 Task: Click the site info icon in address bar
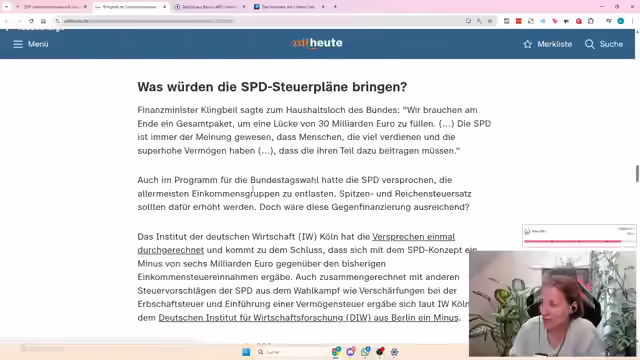(x=58, y=21)
